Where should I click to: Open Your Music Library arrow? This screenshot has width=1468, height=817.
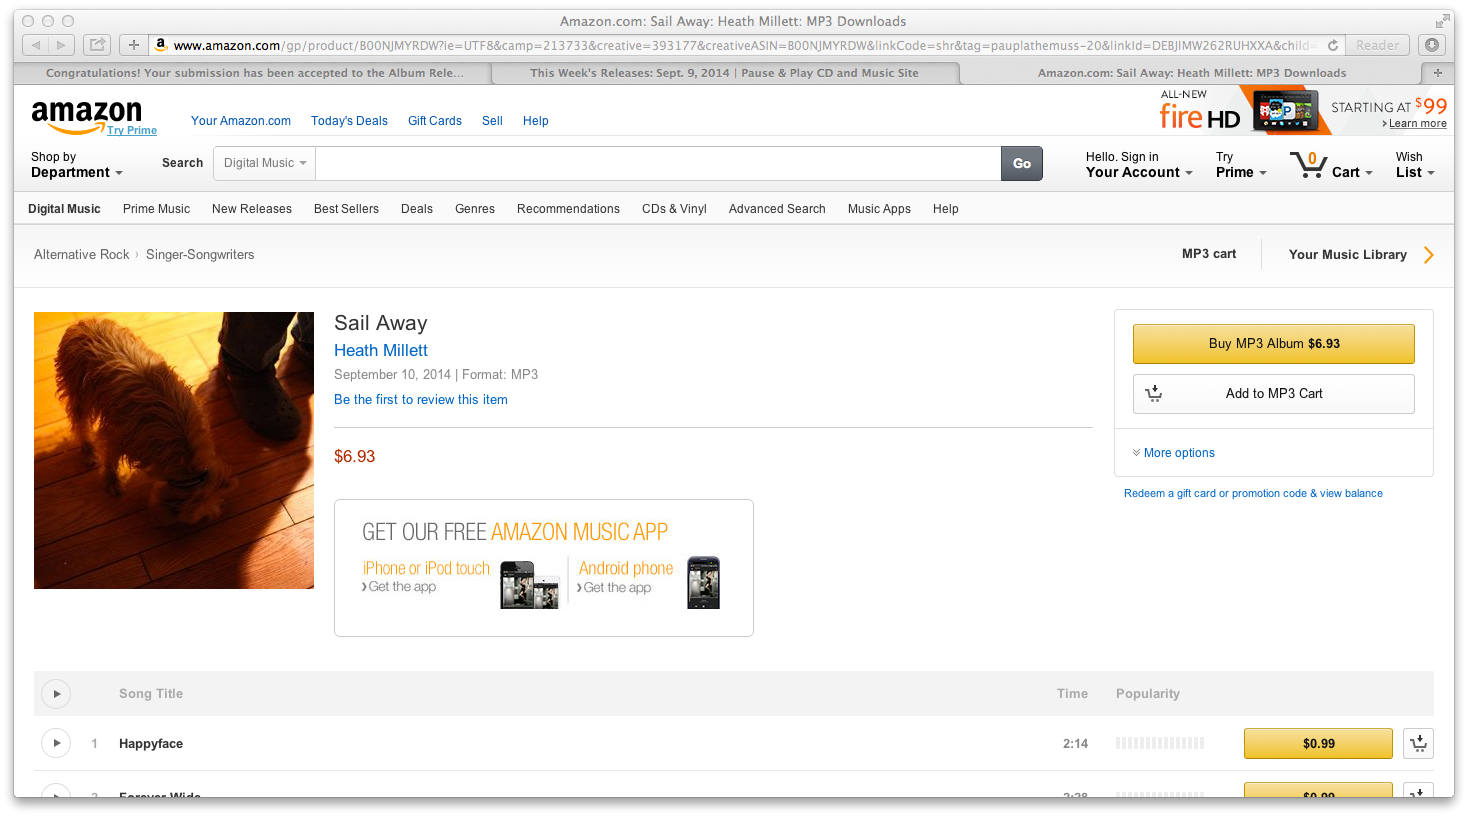coord(1429,255)
